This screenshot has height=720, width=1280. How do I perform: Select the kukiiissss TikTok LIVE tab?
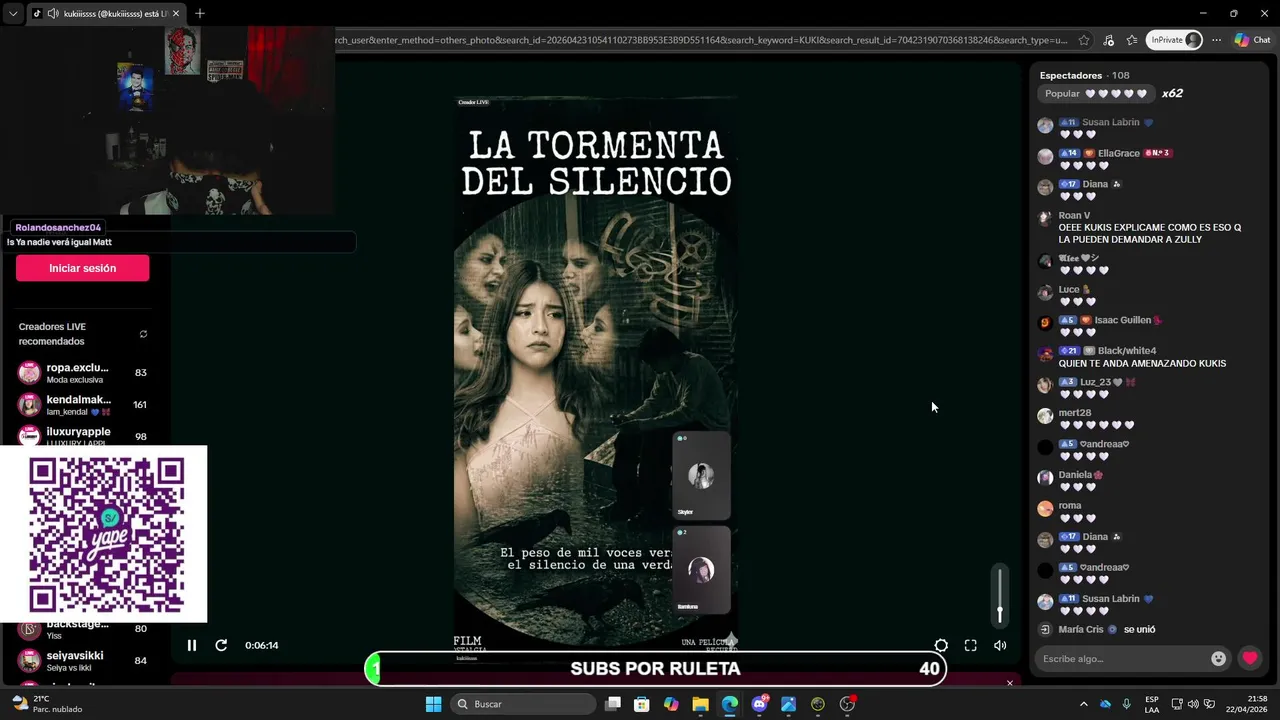pyautogui.click(x=105, y=13)
